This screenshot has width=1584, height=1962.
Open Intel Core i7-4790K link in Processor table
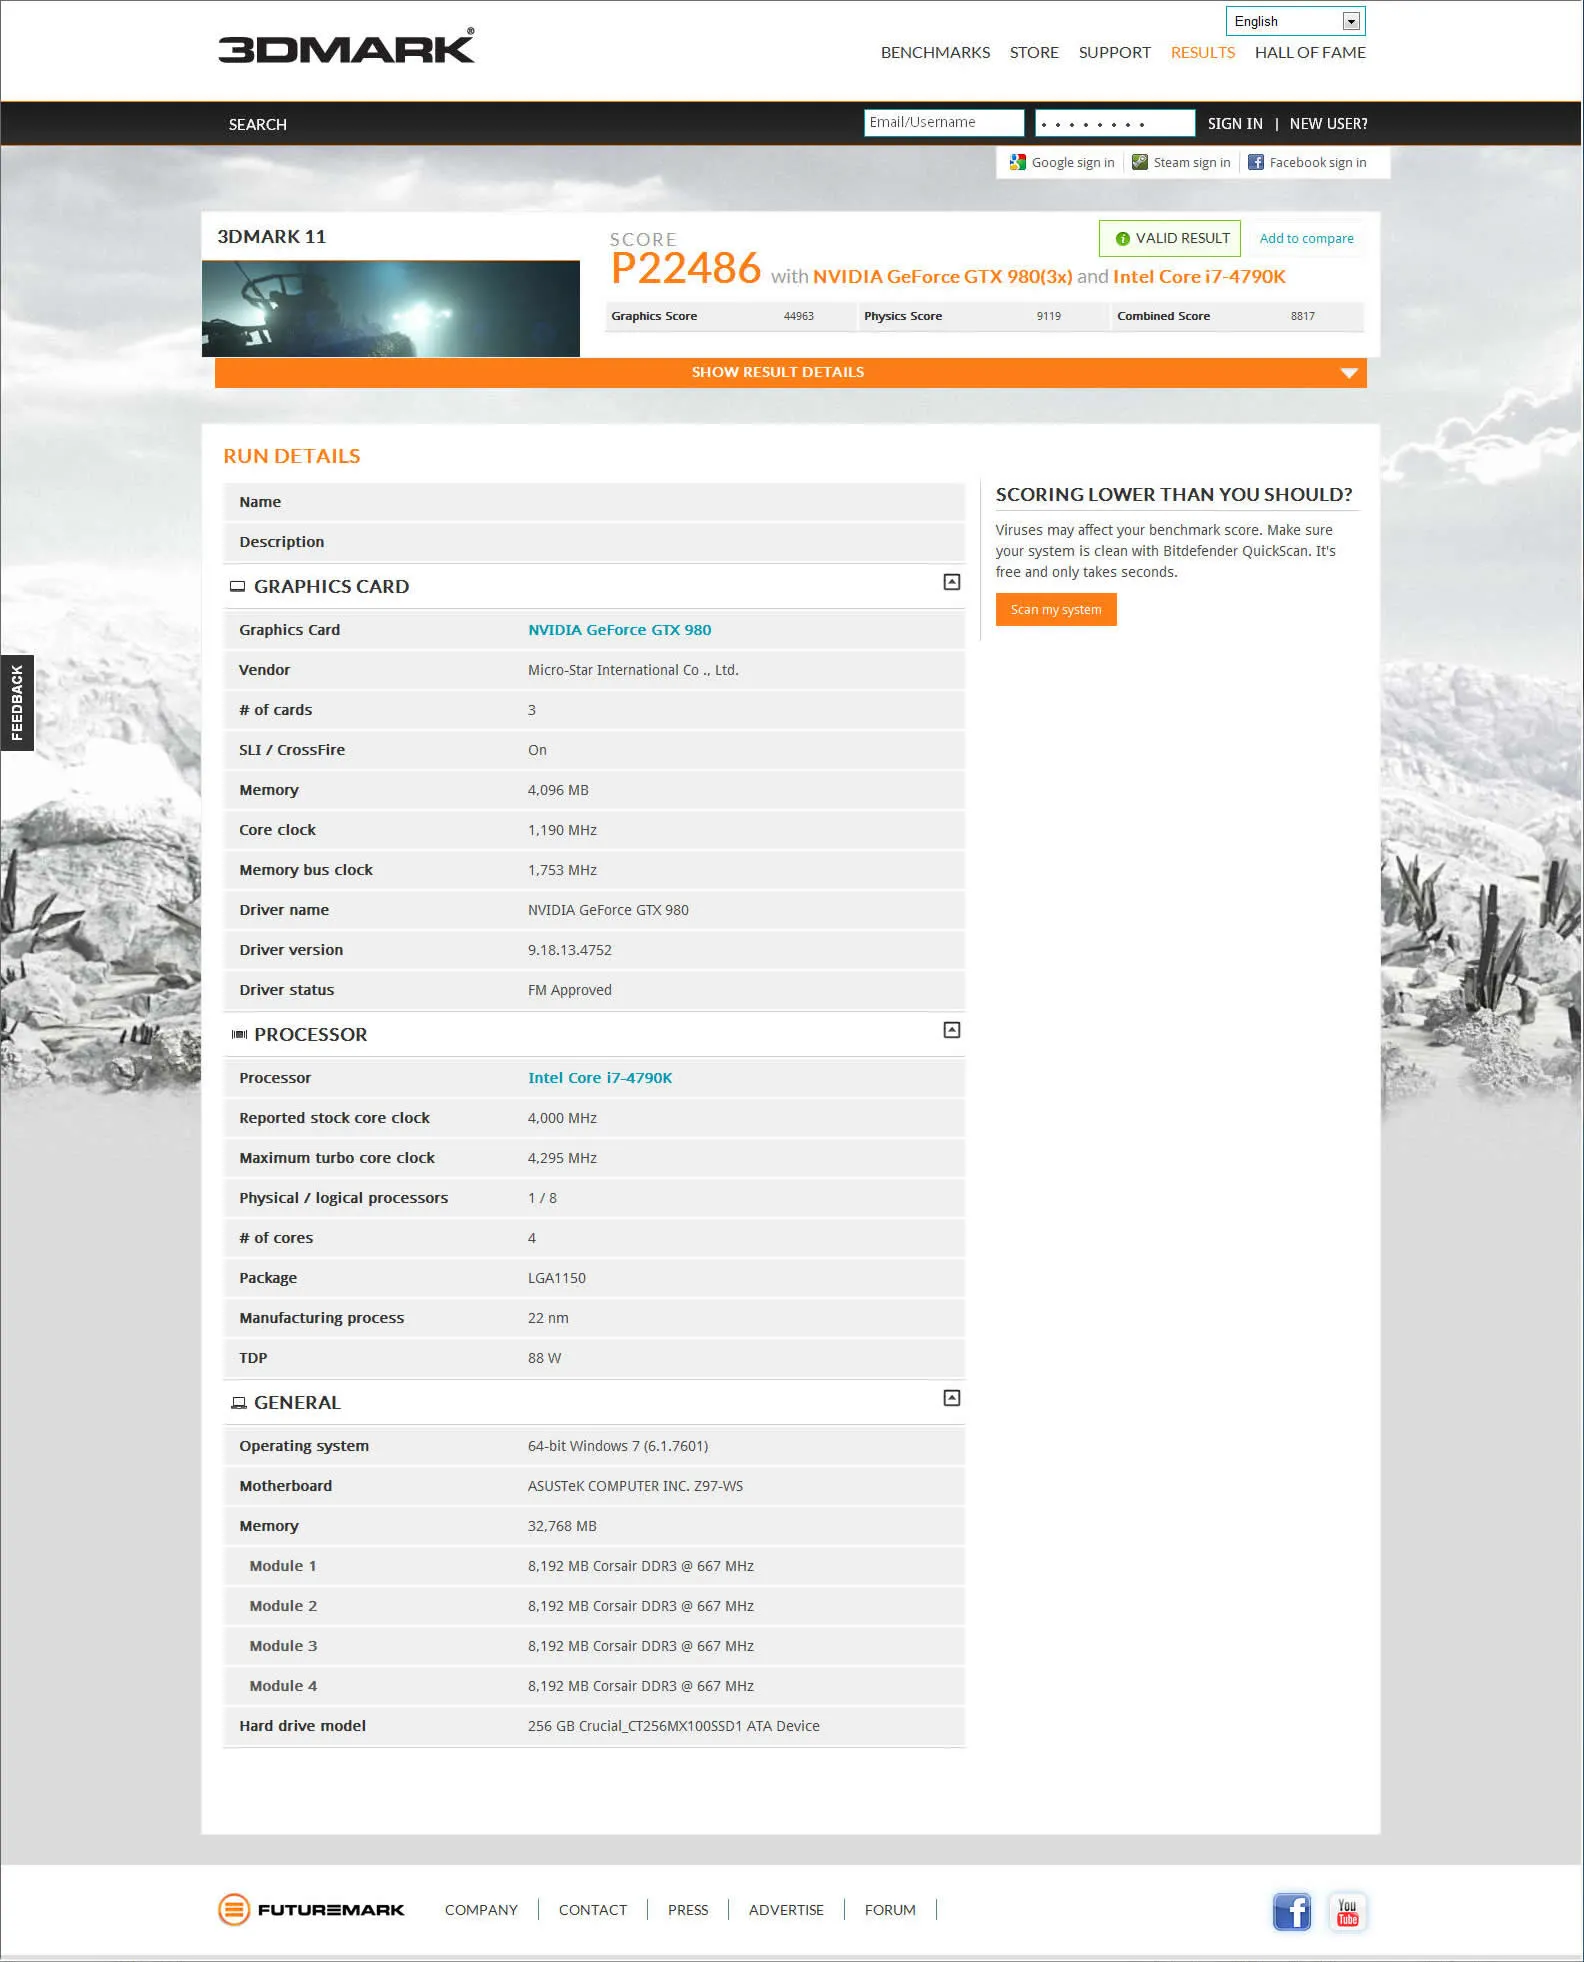[x=600, y=1078]
